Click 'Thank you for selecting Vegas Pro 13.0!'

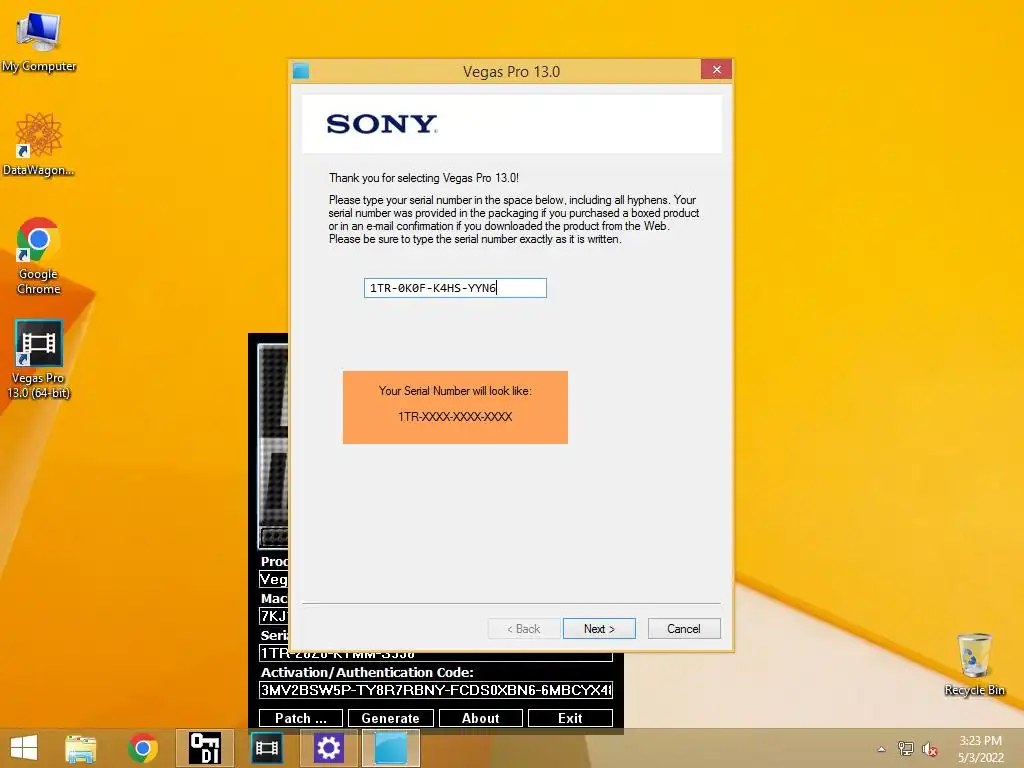pyautogui.click(x=424, y=178)
